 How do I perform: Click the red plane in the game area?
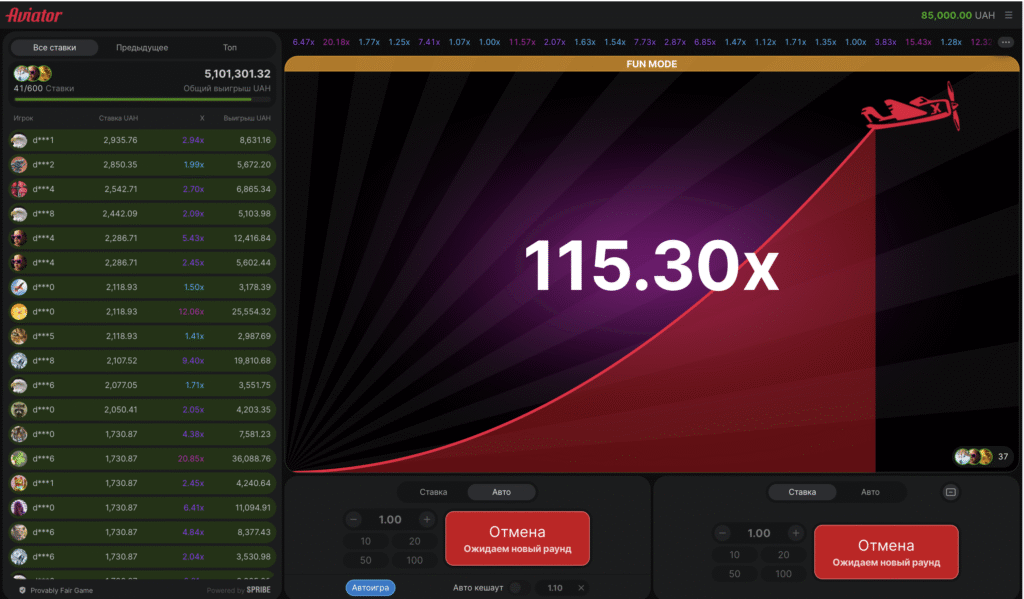click(912, 107)
